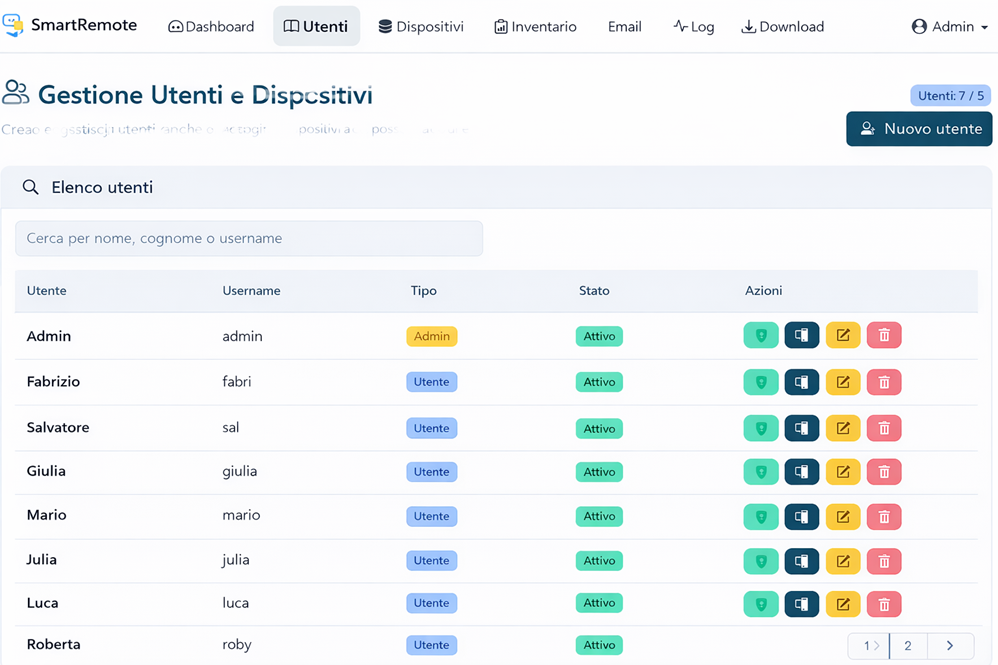
Task: Click the Nuovo utente button
Action: click(919, 129)
